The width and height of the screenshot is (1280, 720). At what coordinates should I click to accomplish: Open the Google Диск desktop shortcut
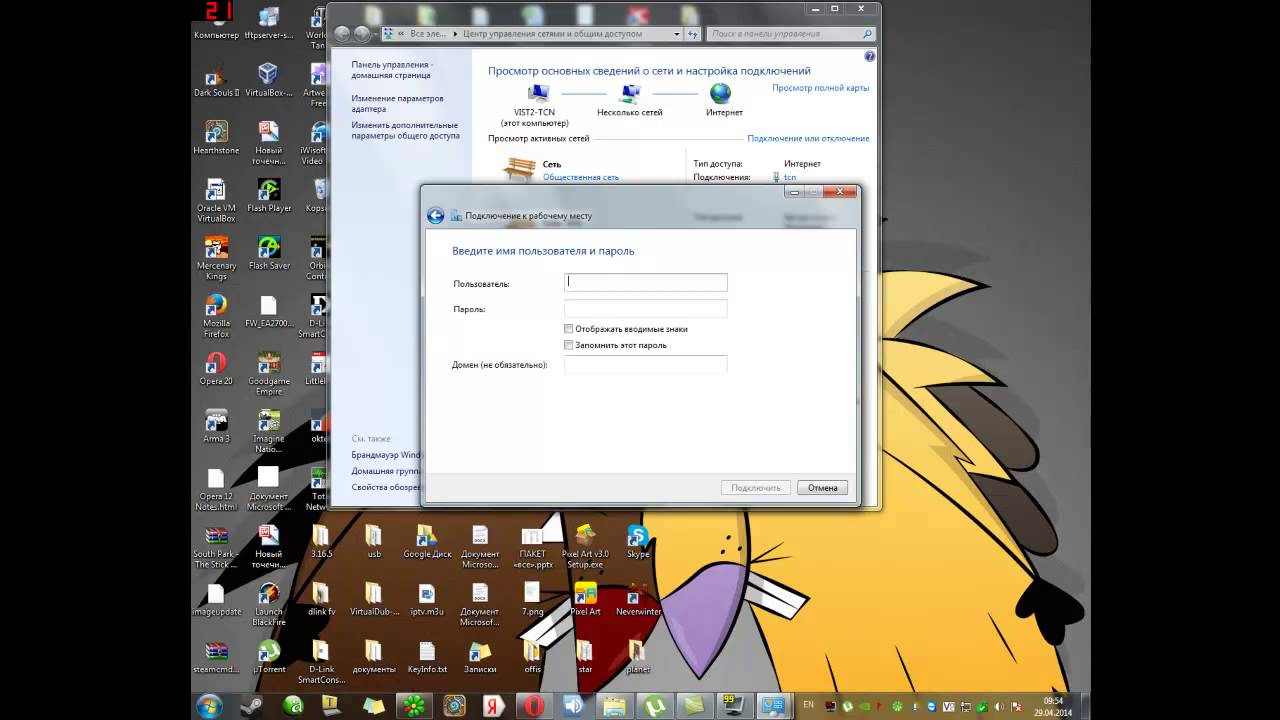coord(427,542)
